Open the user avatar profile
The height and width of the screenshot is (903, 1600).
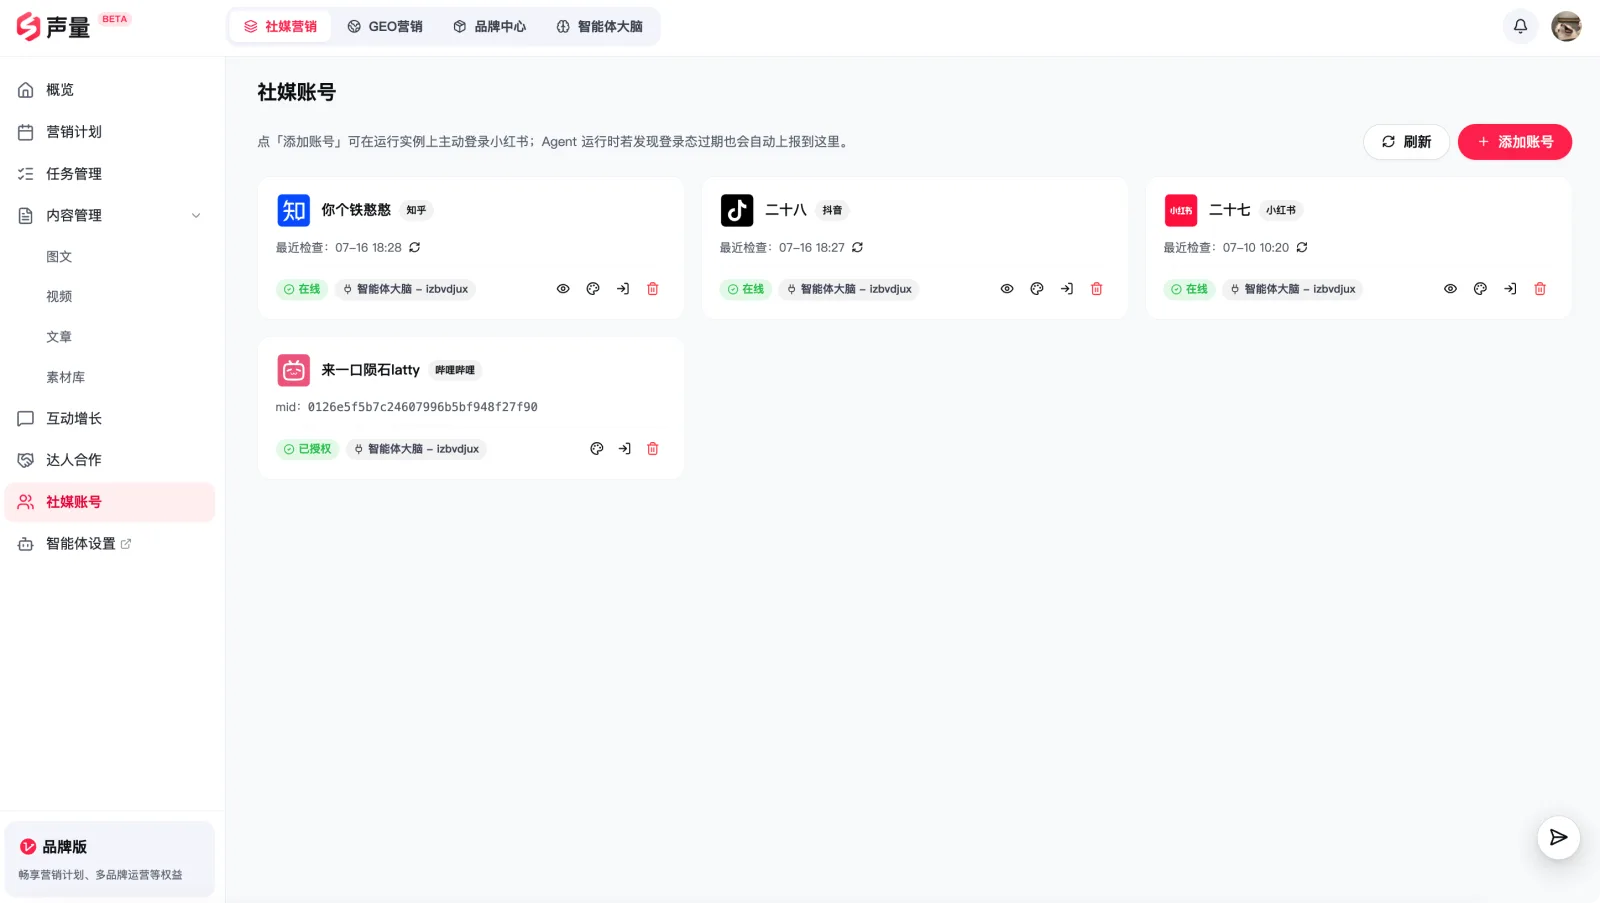1566,26
